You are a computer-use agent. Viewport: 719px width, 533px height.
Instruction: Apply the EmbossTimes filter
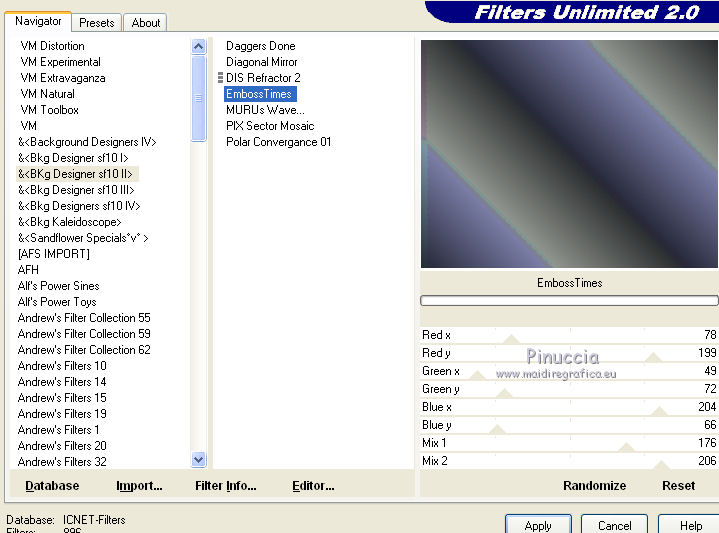tap(538, 525)
